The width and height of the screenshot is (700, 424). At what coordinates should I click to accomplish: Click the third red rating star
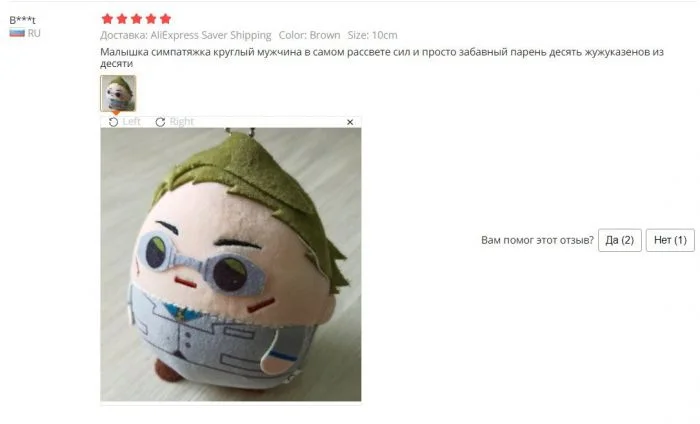pyautogui.click(x=137, y=19)
